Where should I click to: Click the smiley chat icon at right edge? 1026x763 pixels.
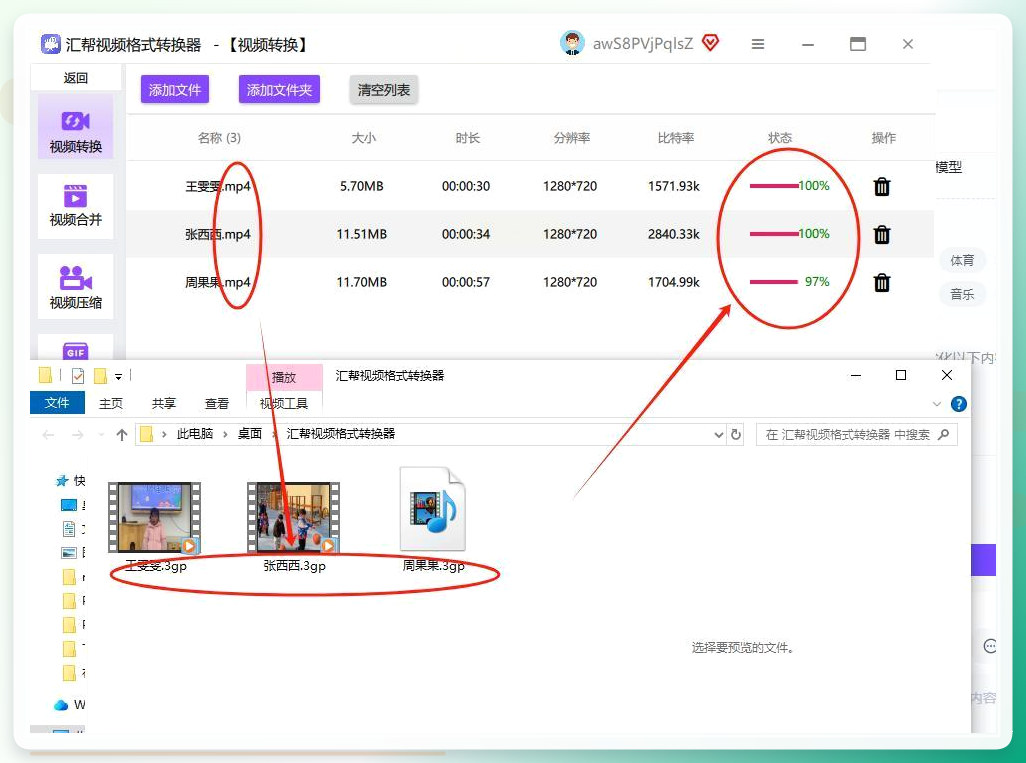pos(990,647)
